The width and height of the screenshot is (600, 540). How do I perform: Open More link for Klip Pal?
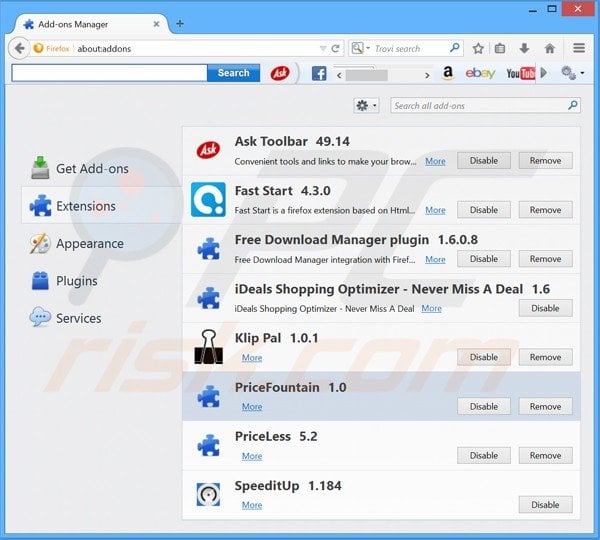(252, 358)
